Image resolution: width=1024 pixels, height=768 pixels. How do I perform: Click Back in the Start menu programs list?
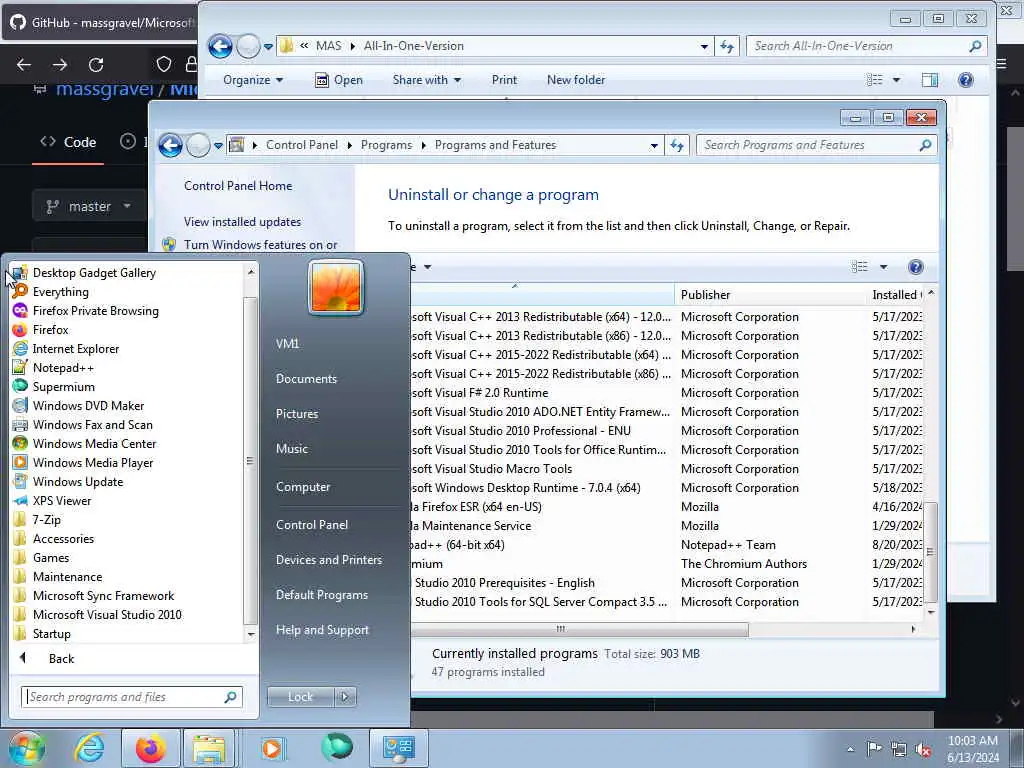(61, 659)
